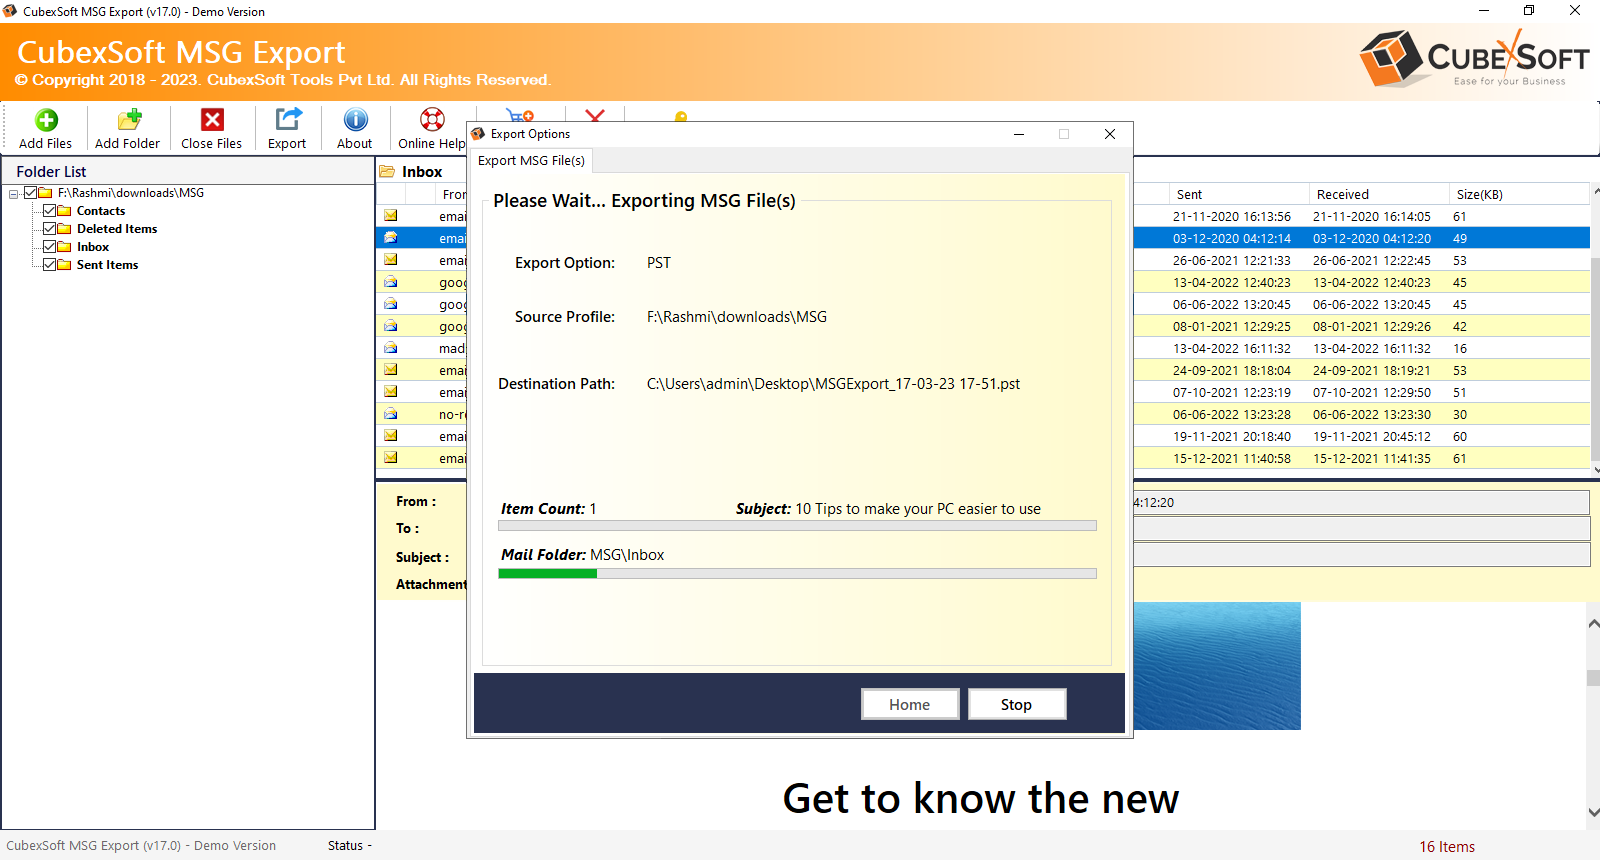Viewport: 1600px width, 860px height.
Task: Collapse the F:\Rashmi\downloads\MSG tree node
Action: tap(13, 194)
